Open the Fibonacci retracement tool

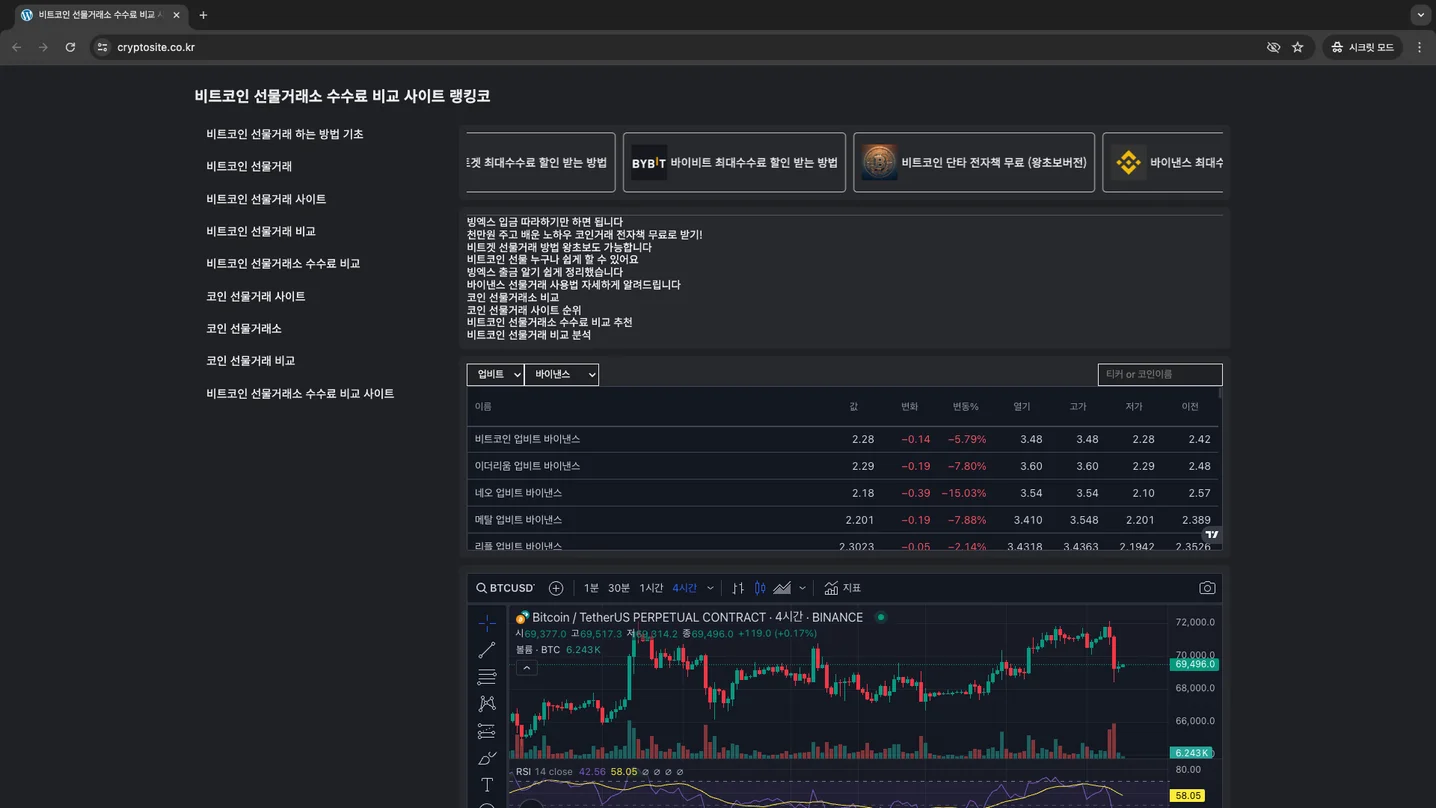(x=487, y=677)
